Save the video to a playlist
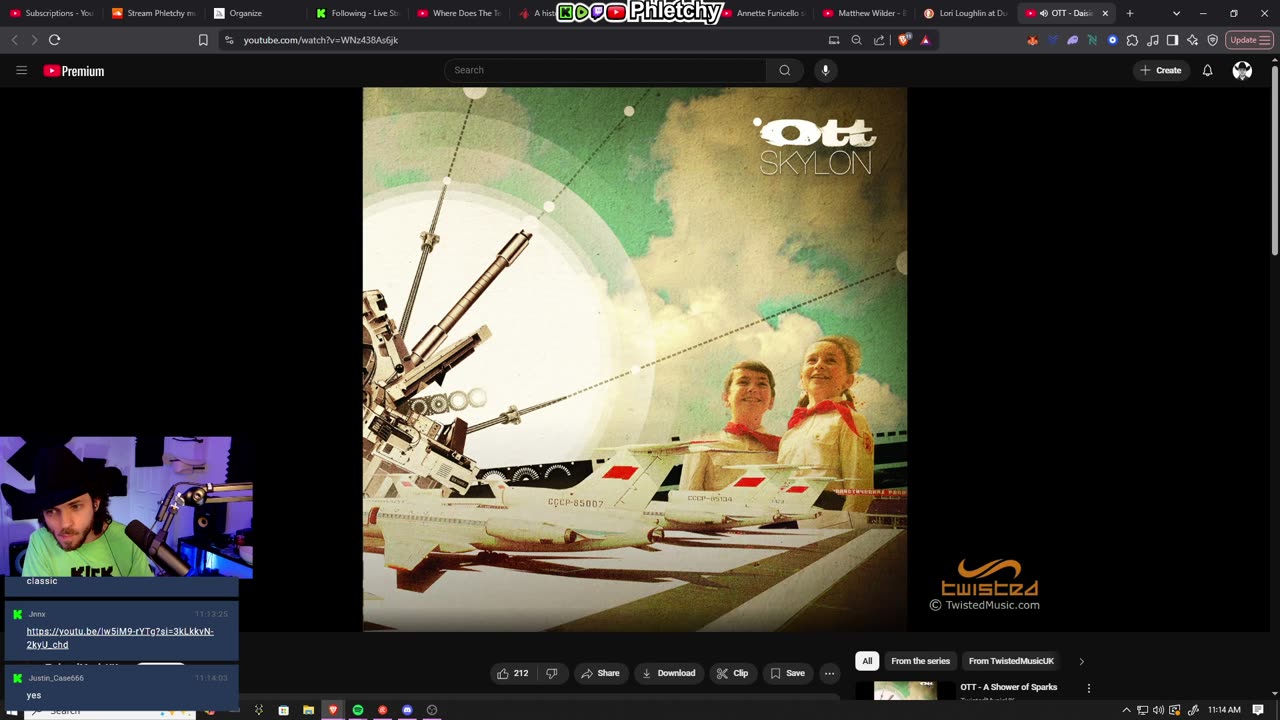Viewport: 1280px width, 720px height. click(786, 673)
